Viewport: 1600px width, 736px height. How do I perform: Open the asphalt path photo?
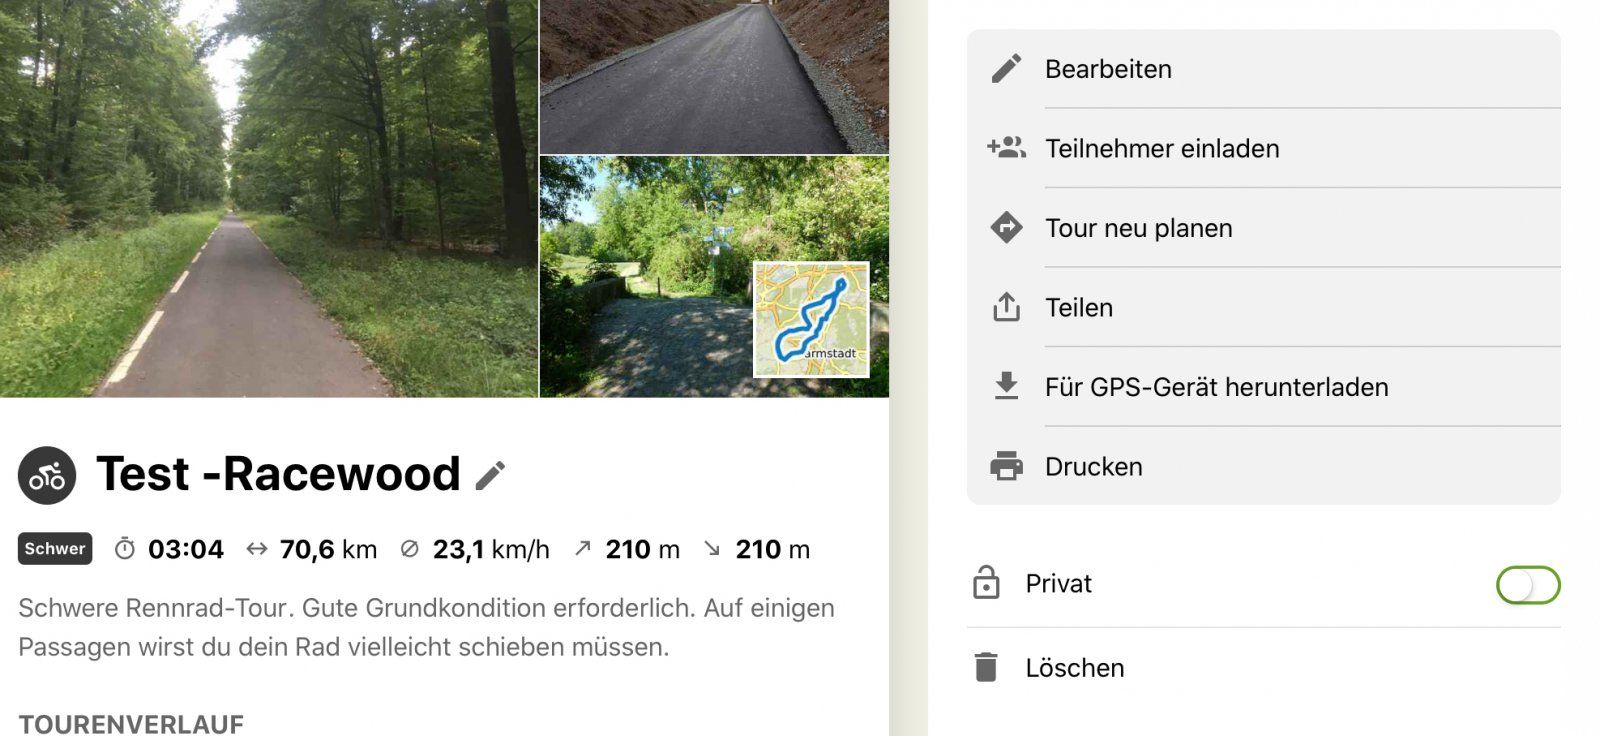(714, 76)
